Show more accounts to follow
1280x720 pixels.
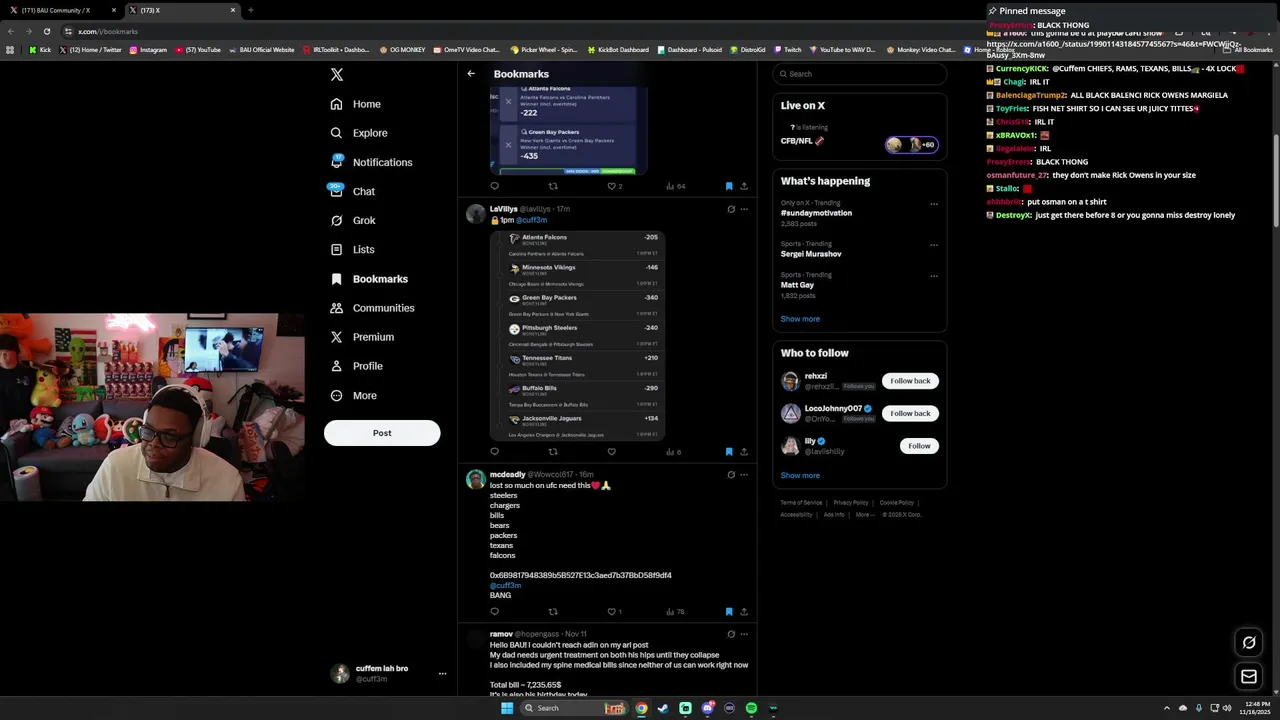[800, 476]
